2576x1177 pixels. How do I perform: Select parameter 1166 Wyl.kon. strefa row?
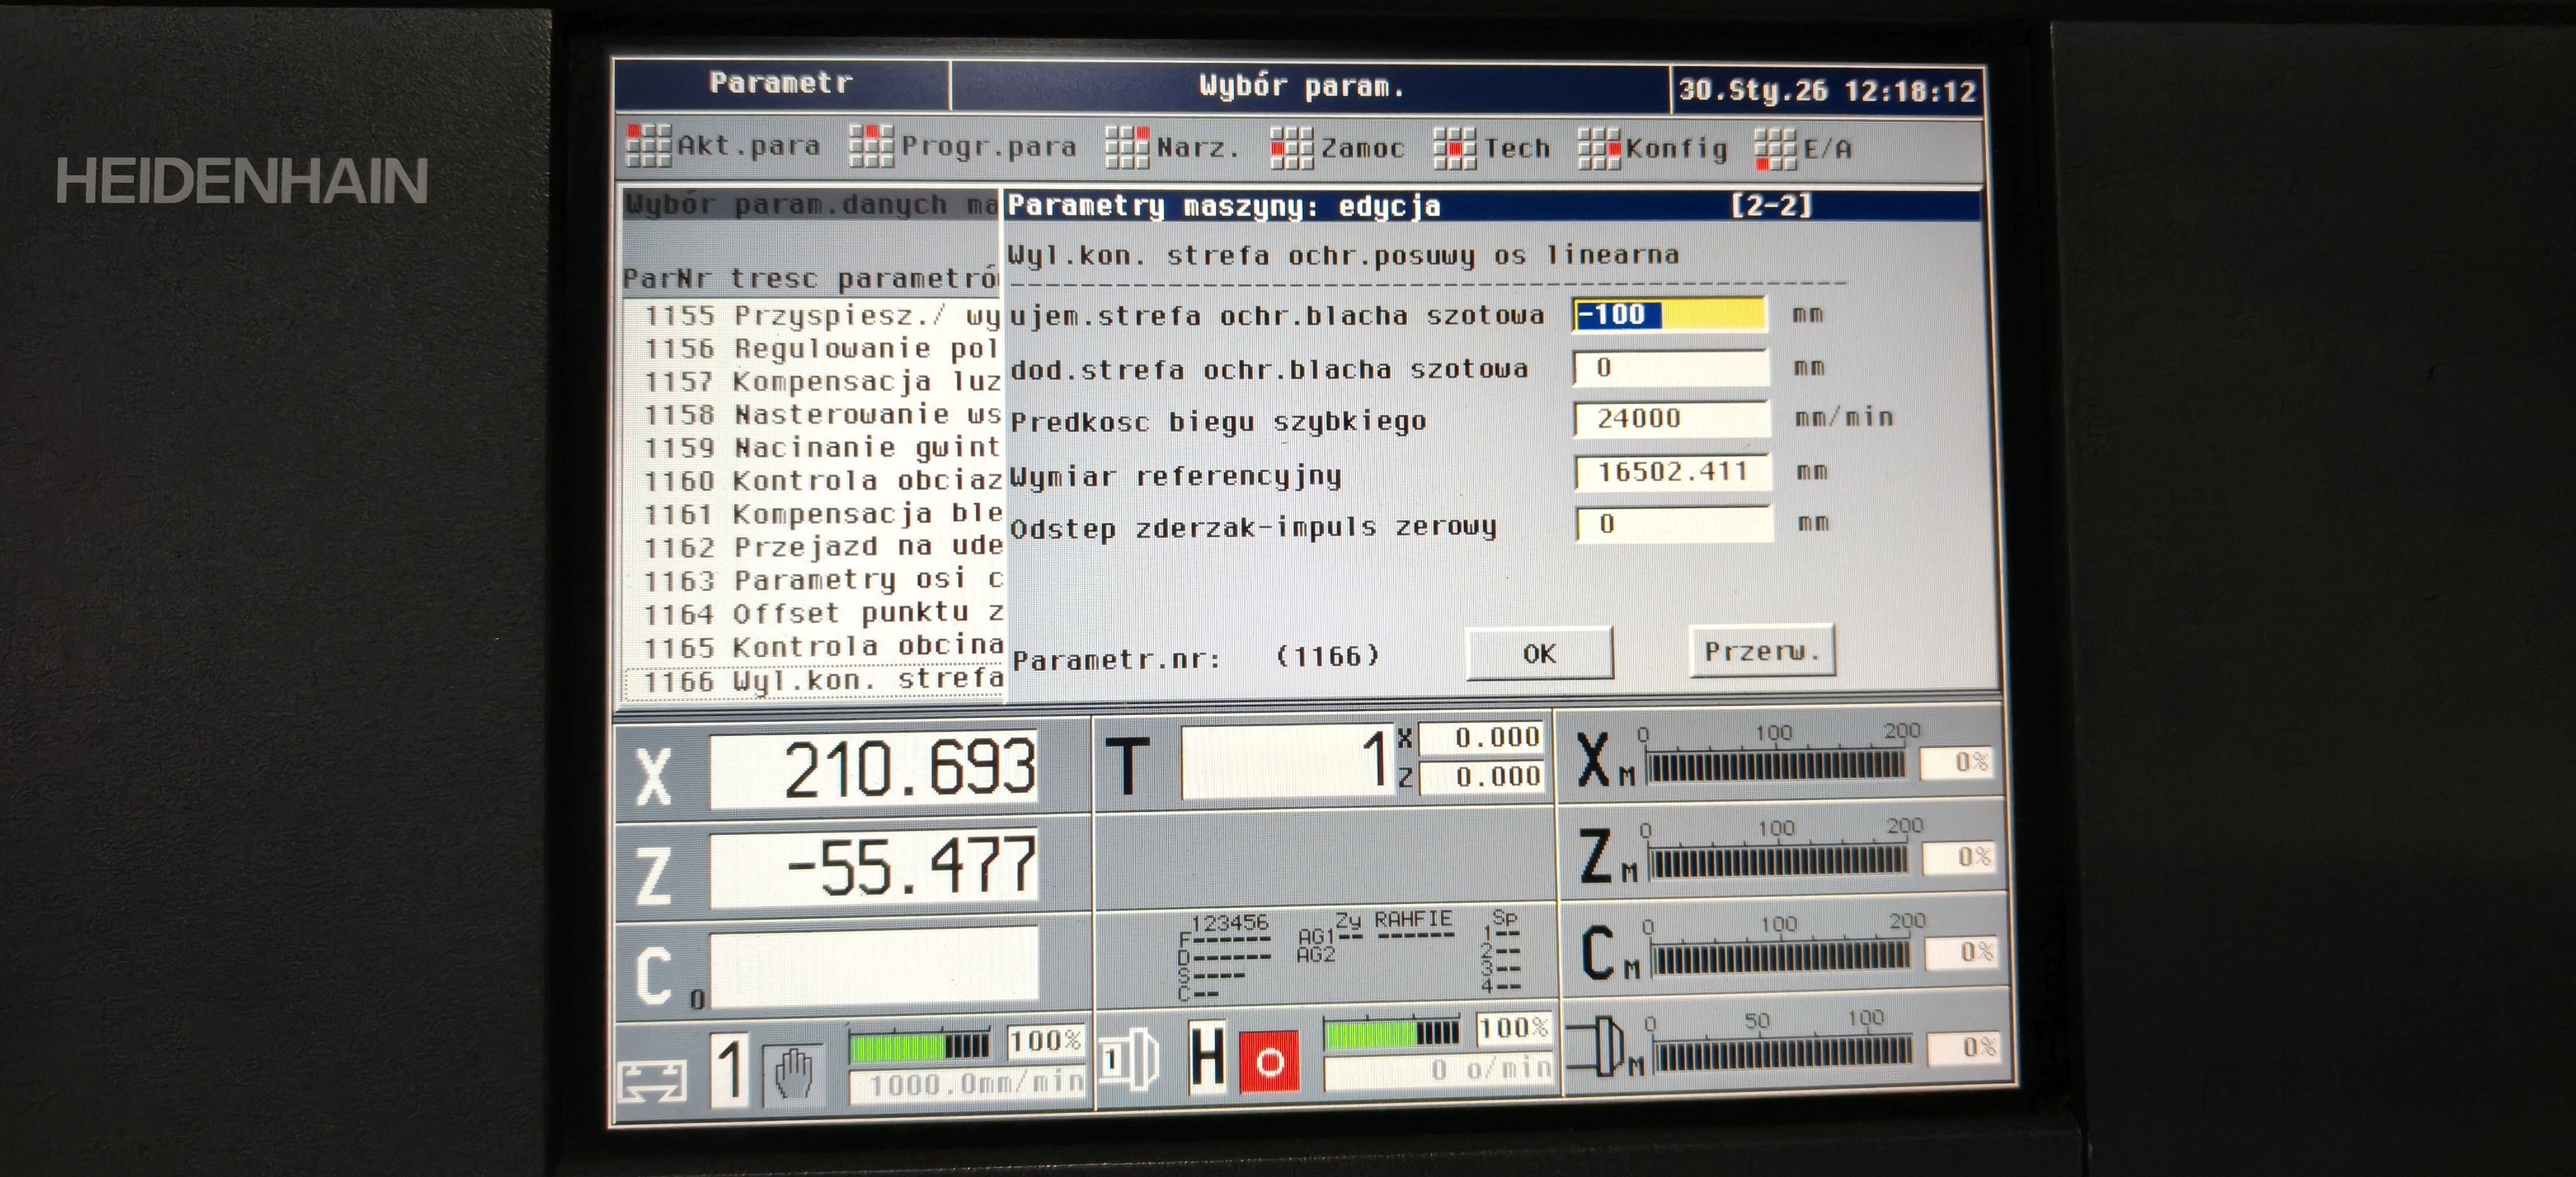[813, 681]
